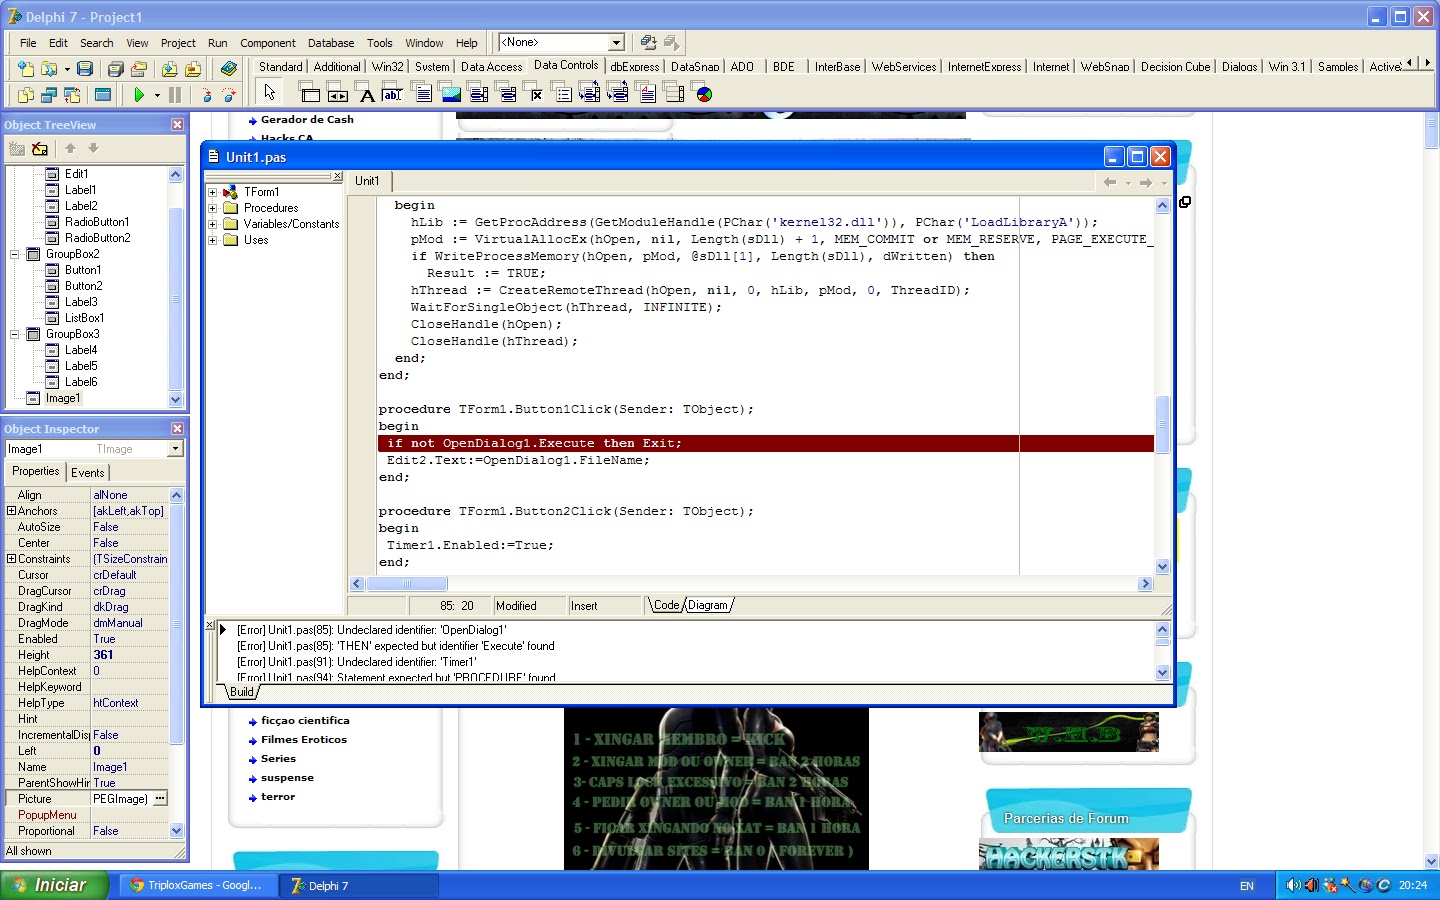
Task: Select ListBox1 in the Object TreeView
Action: point(84,318)
